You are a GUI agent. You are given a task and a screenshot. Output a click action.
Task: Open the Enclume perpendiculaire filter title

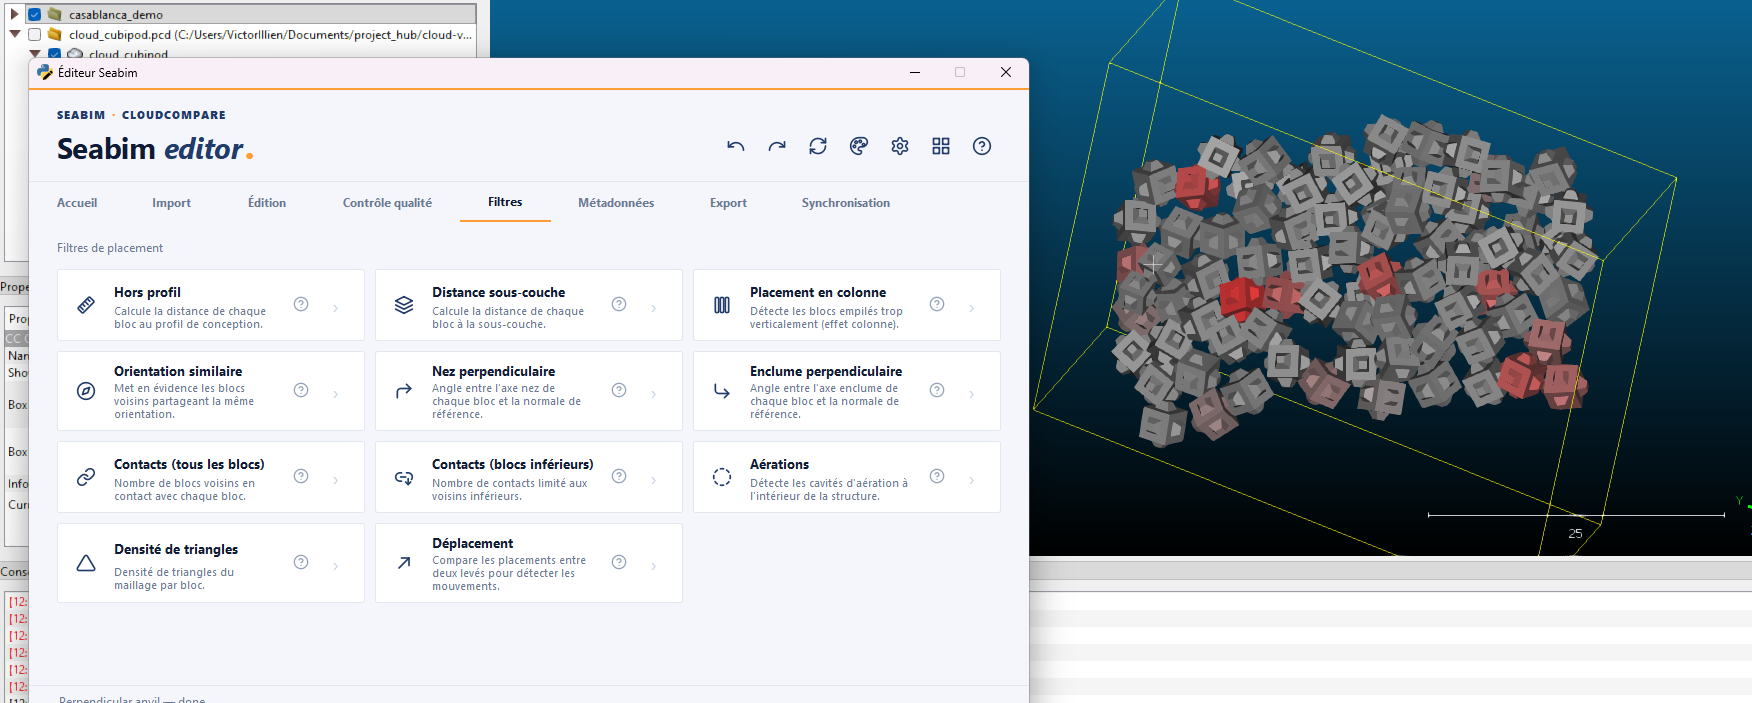tap(826, 371)
